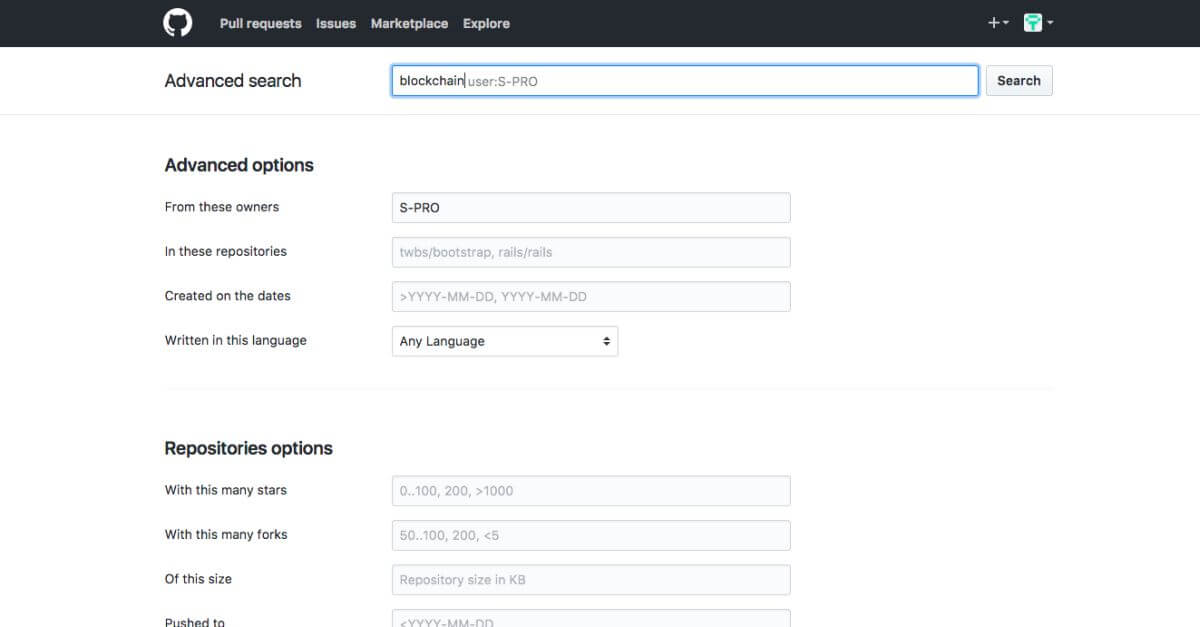Image resolution: width=1200 pixels, height=627 pixels.
Task: Focus the main blockchain search query field
Action: [x=684, y=81]
